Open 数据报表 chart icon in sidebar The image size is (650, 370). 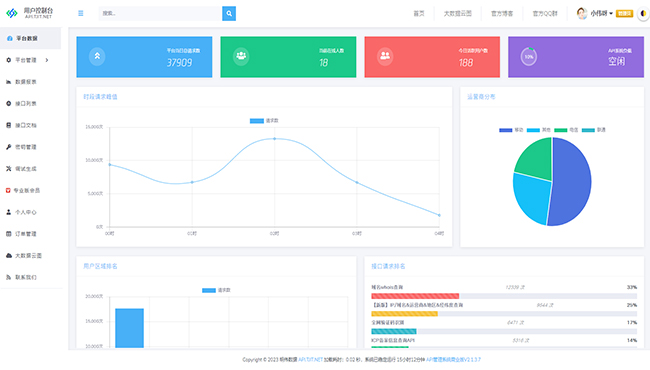click(x=8, y=82)
